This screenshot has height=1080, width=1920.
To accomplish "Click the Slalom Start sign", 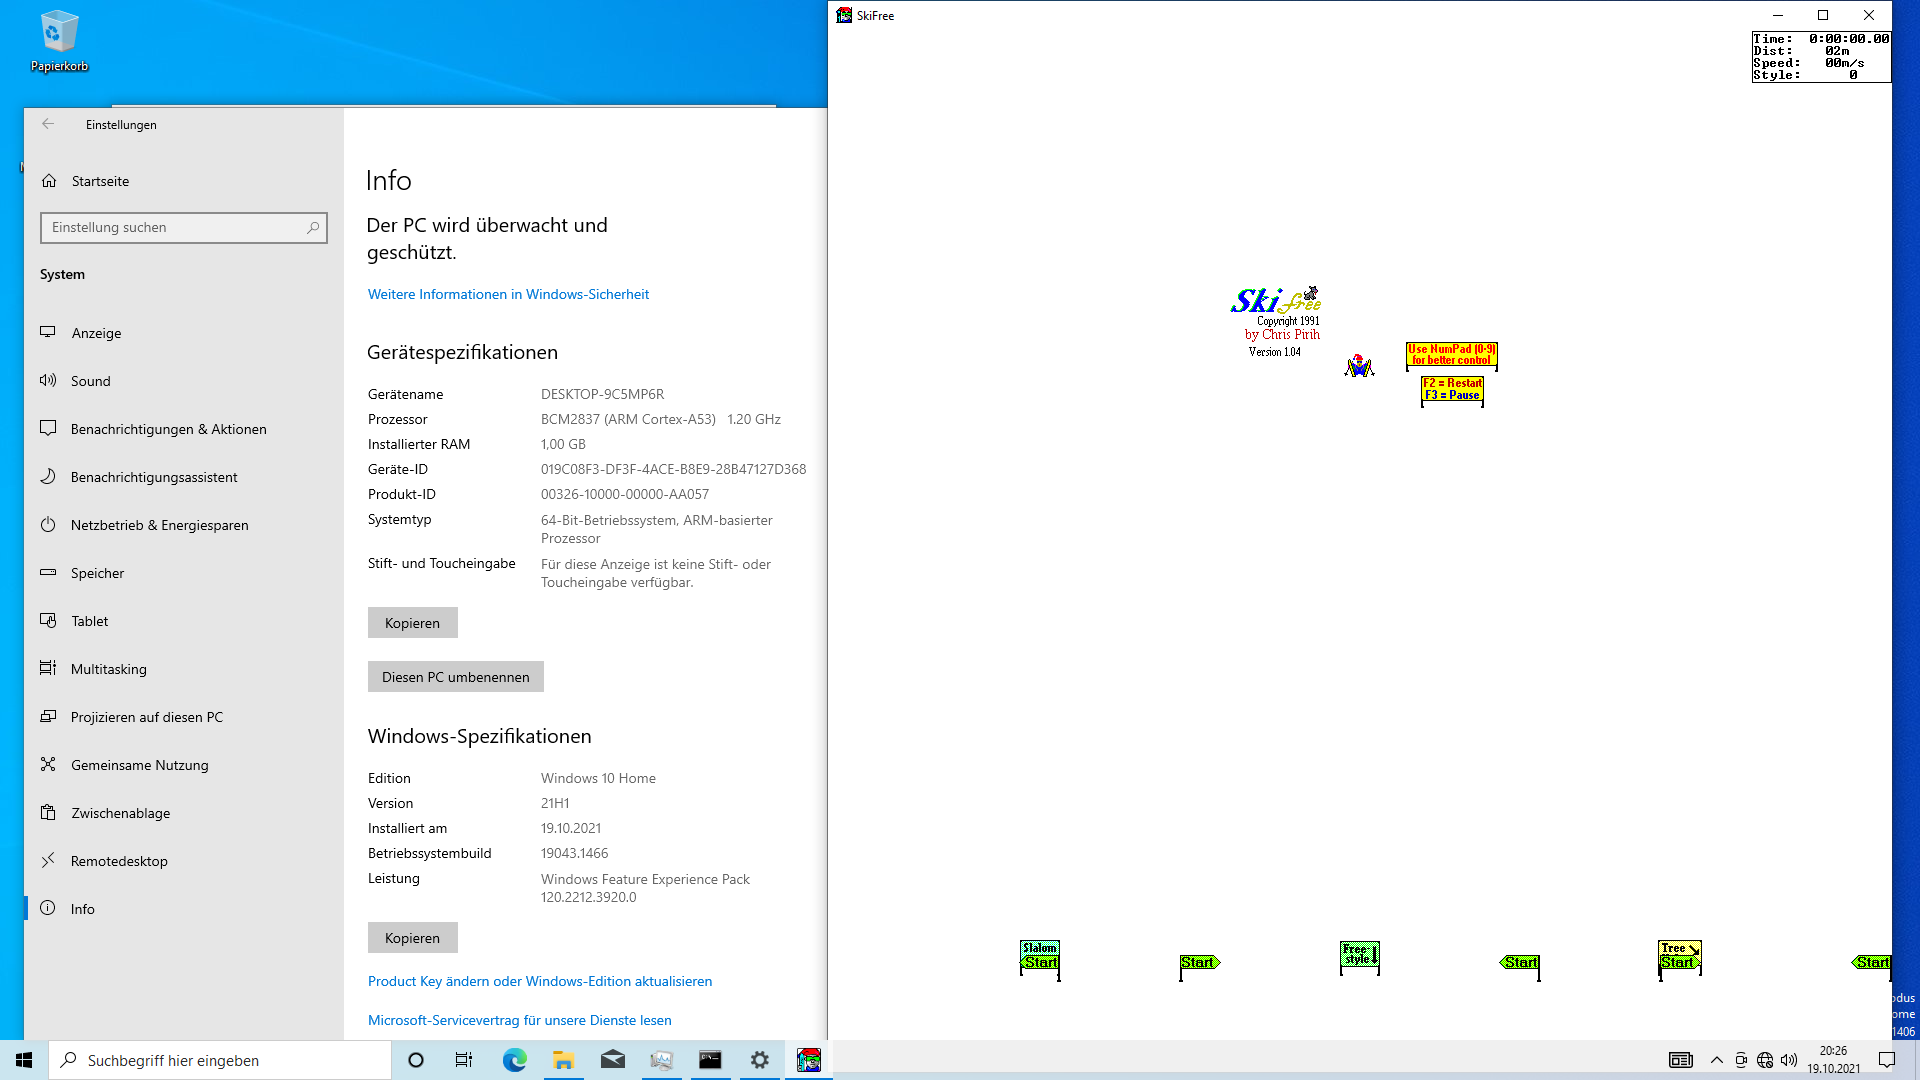I will point(1039,955).
